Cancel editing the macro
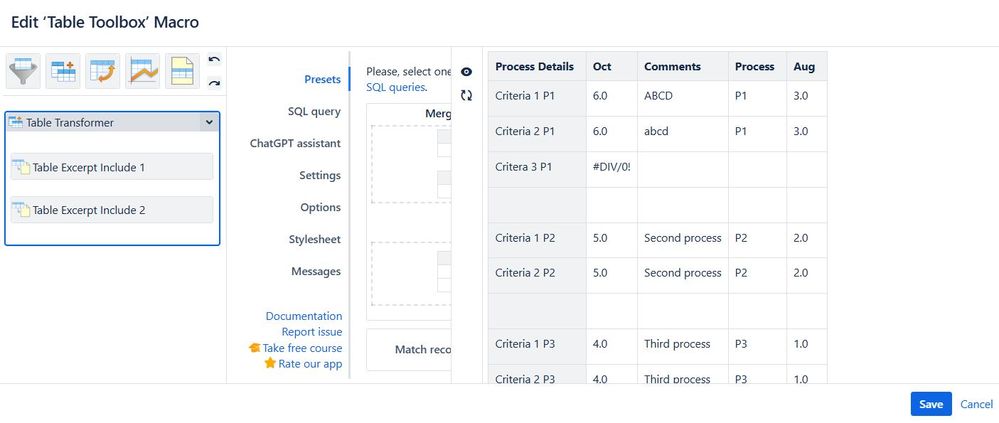Viewport: 999px width, 423px height. click(976, 404)
